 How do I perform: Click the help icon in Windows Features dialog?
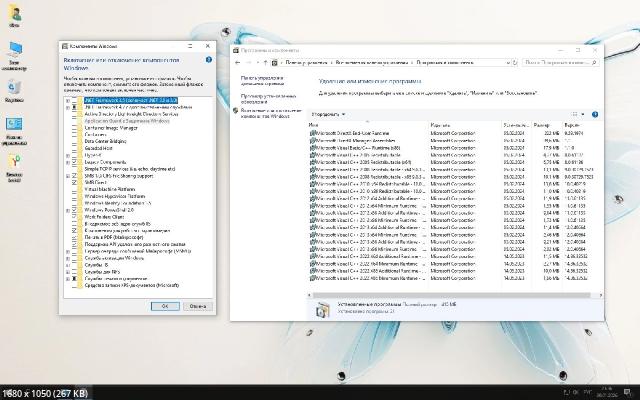click(207, 62)
